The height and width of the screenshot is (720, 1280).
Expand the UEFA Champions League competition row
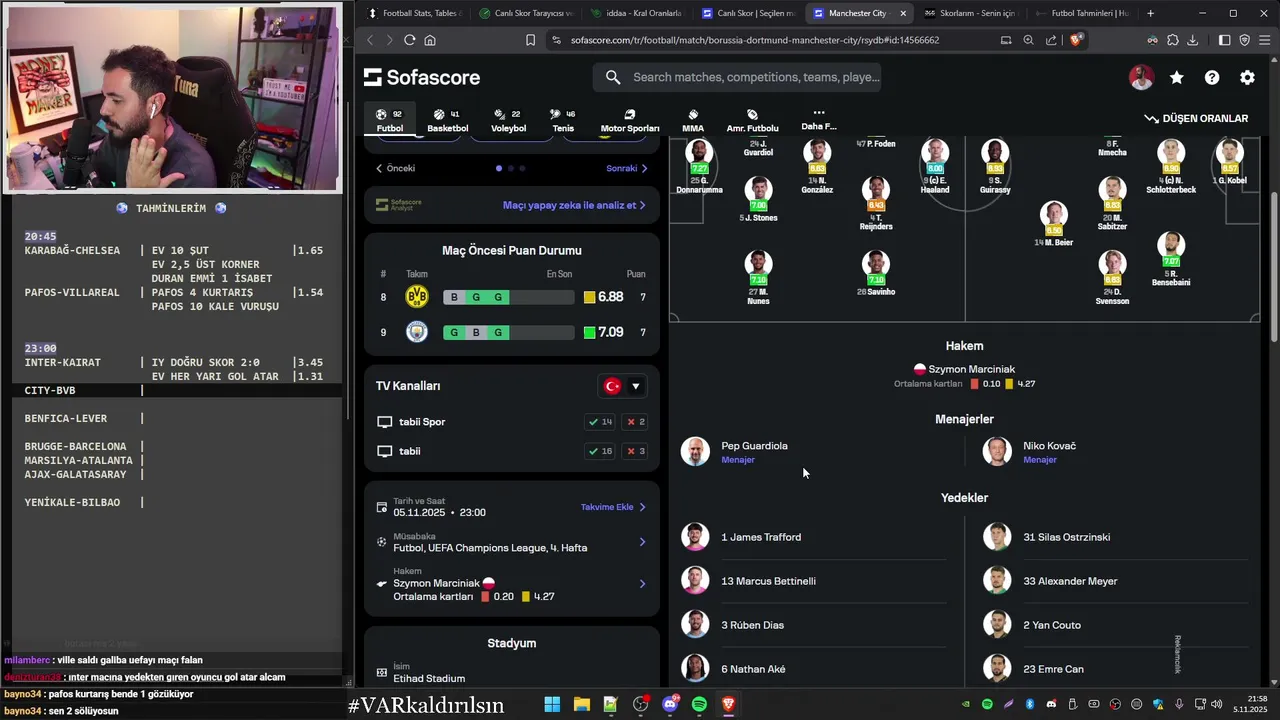pos(512,542)
